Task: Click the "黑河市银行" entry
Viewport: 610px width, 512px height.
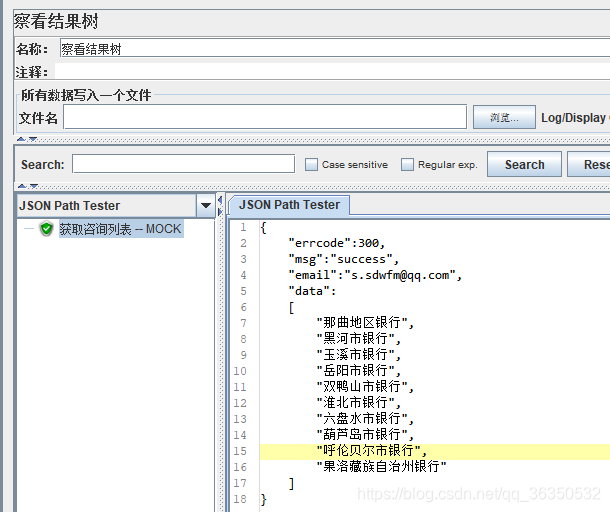Action: (x=358, y=338)
